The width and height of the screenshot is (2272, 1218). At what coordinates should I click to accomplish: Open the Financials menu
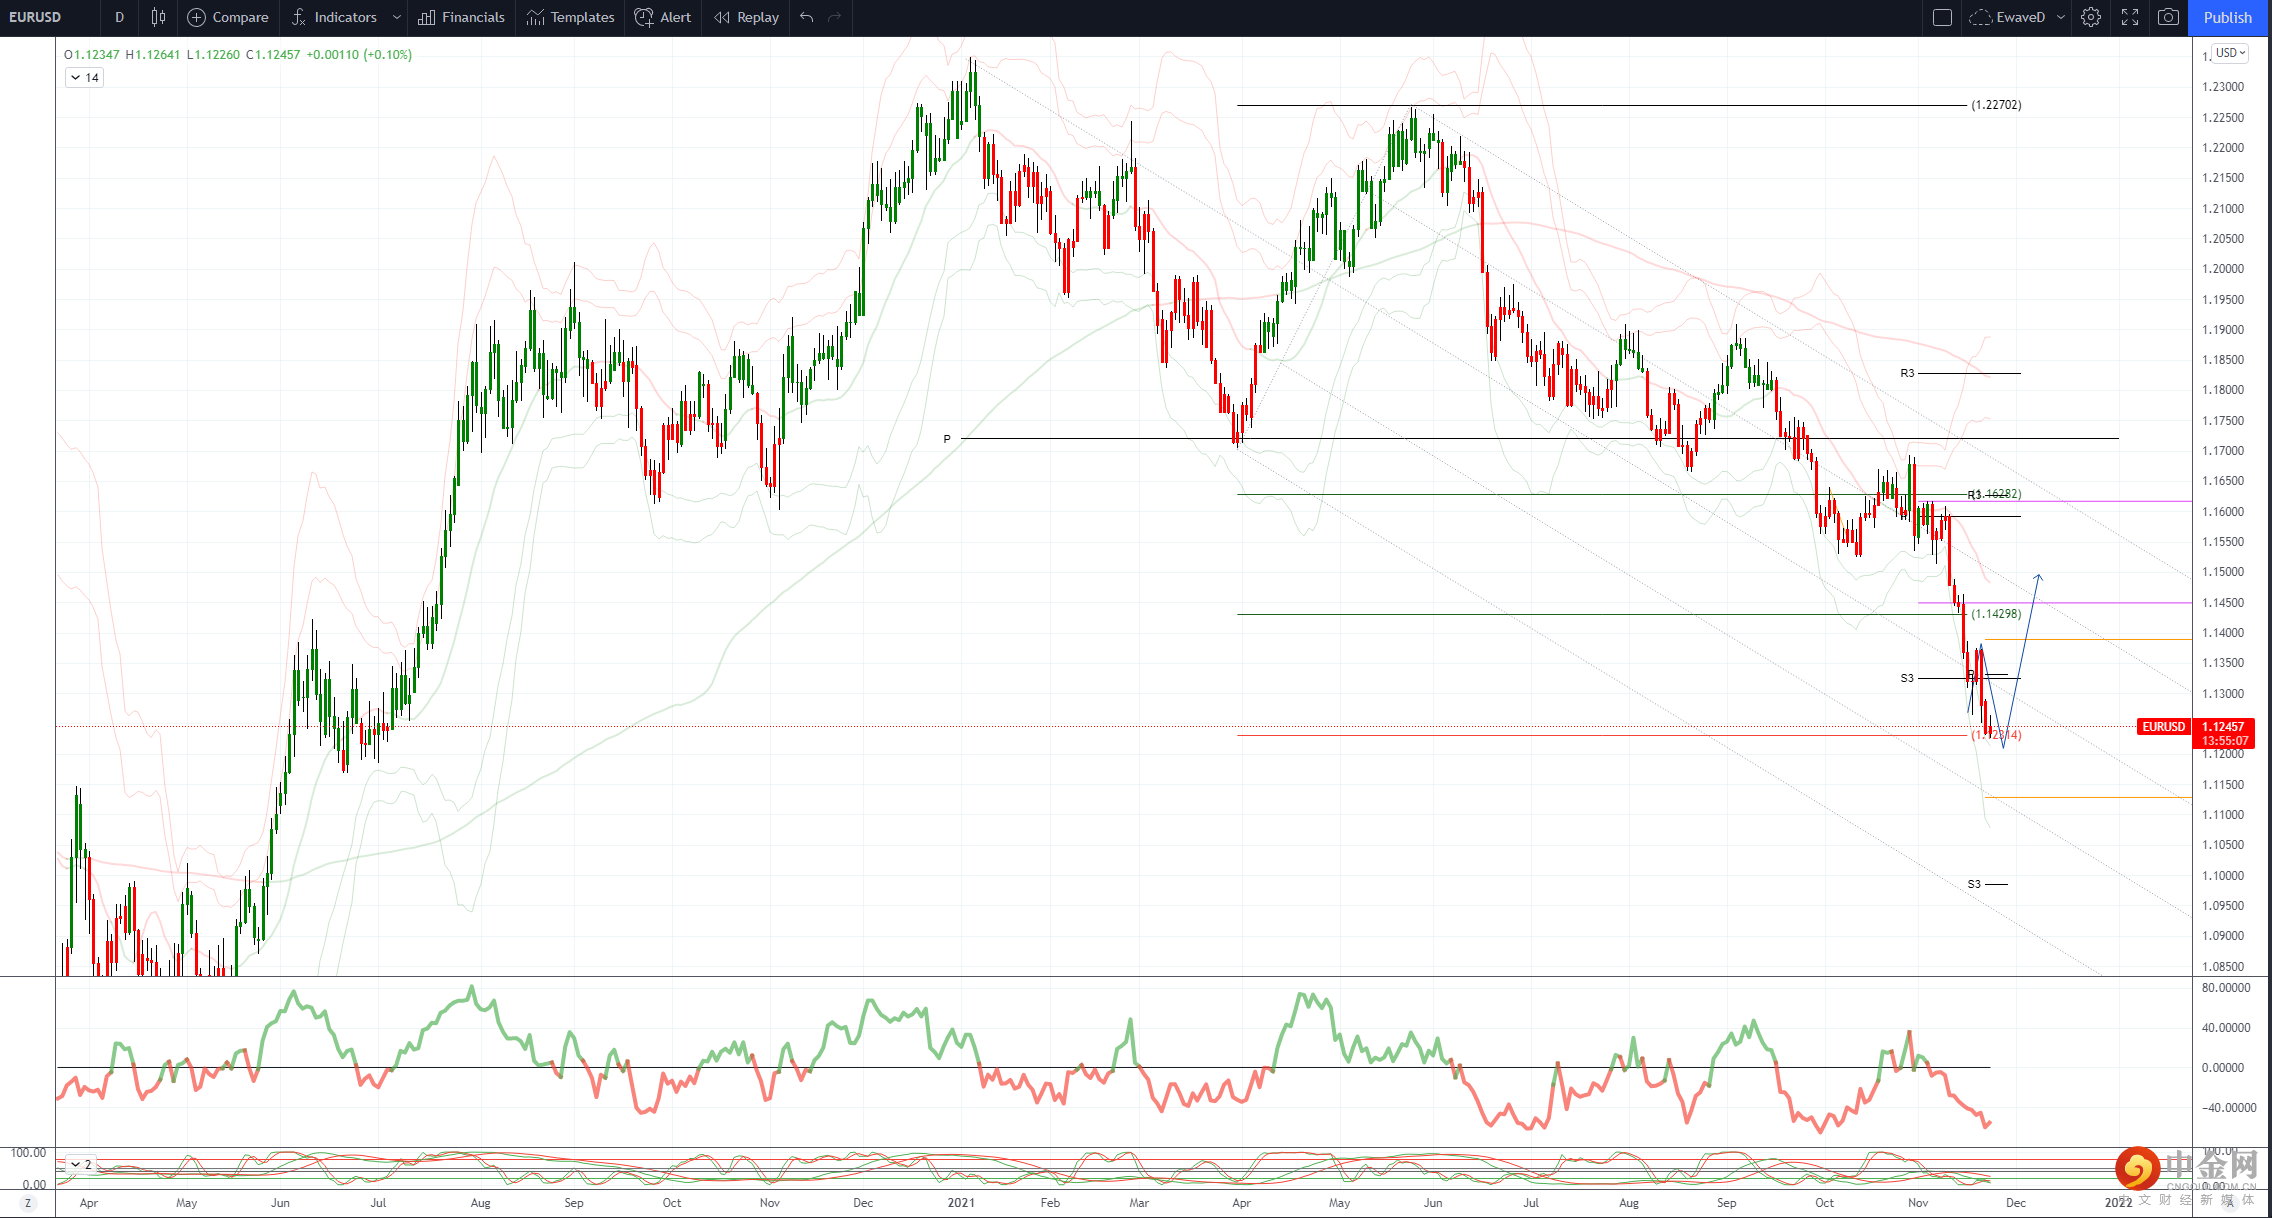pyautogui.click(x=462, y=17)
